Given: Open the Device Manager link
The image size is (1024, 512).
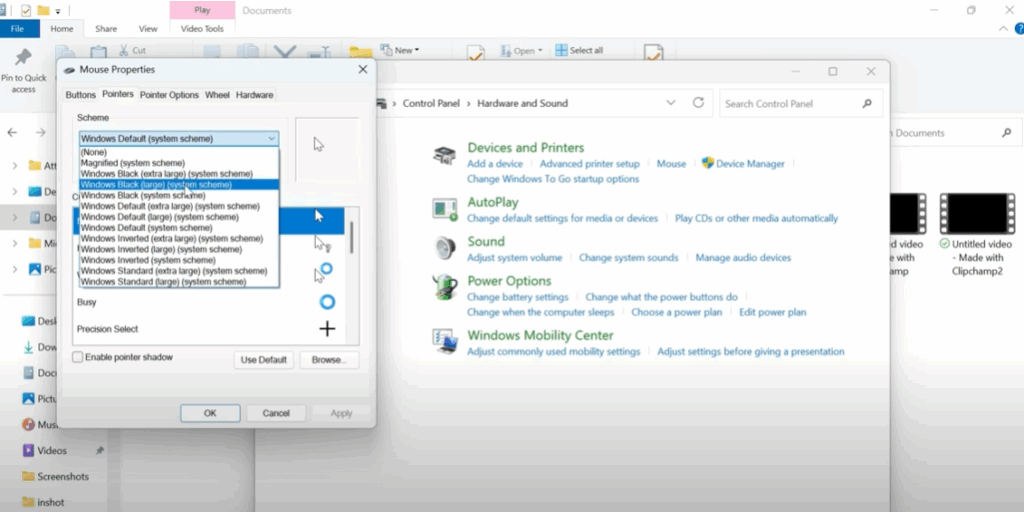Looking at the screenshot, I should pyautogui.click(x=750, y=164).
